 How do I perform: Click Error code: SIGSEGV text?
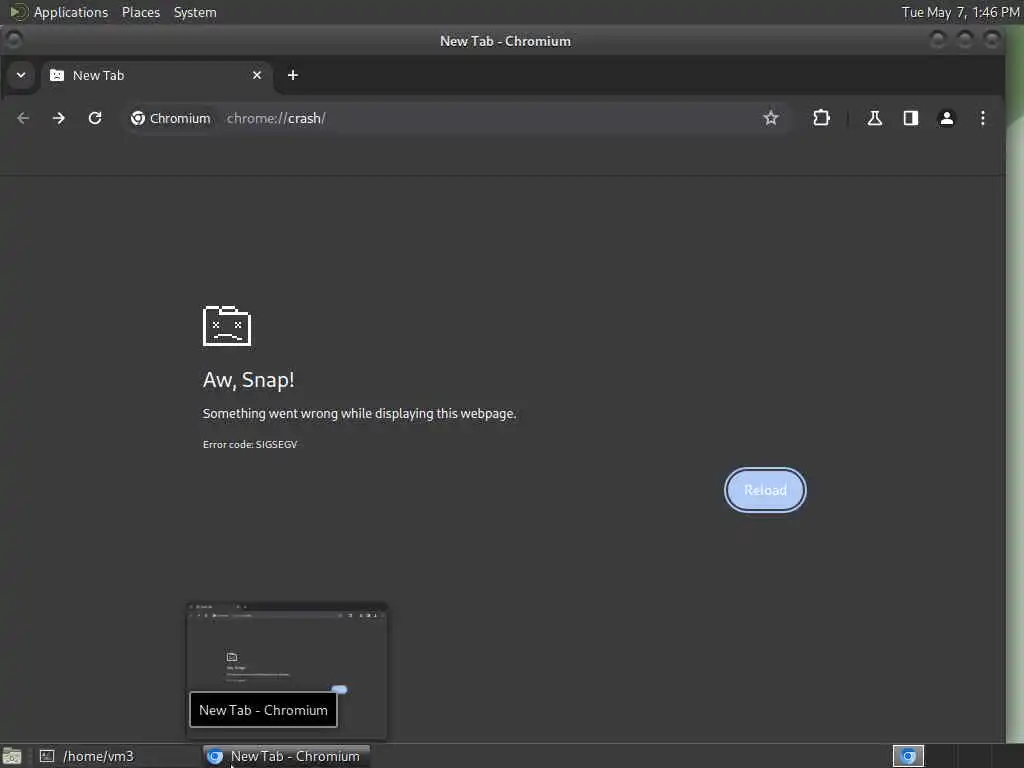pos(249,444)
